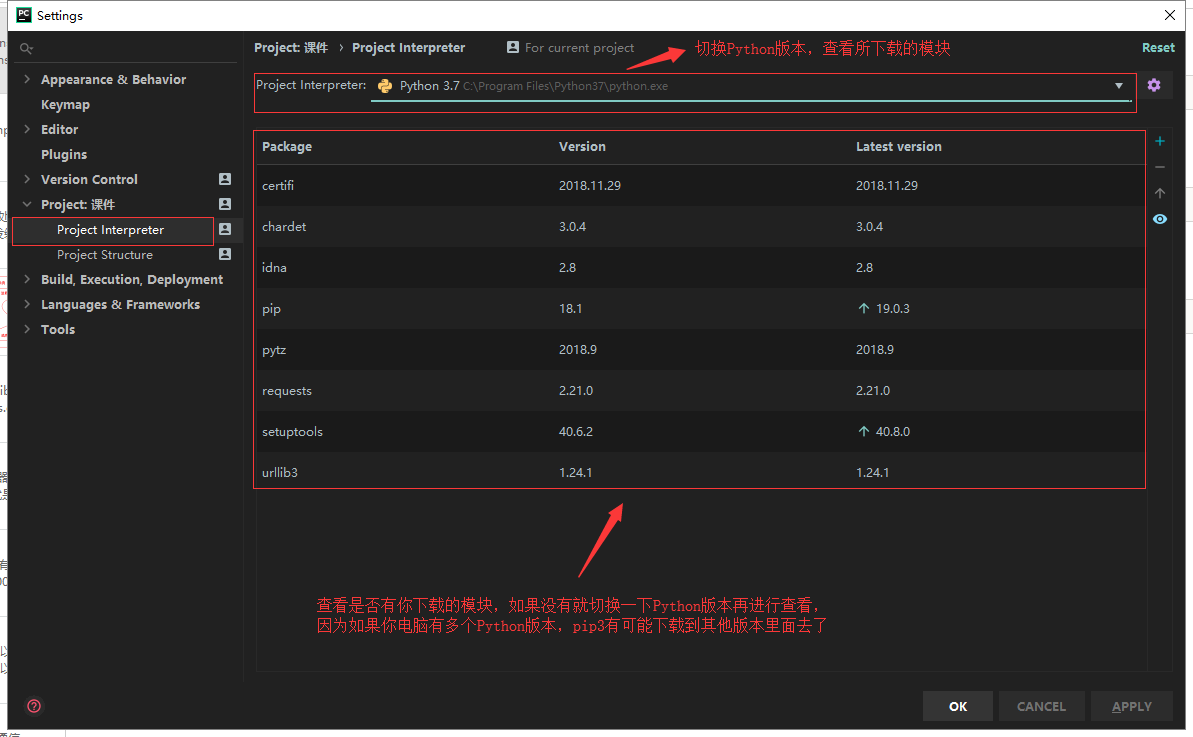Click the Cancel button
1193x737 pixels.
[1041, 707]
